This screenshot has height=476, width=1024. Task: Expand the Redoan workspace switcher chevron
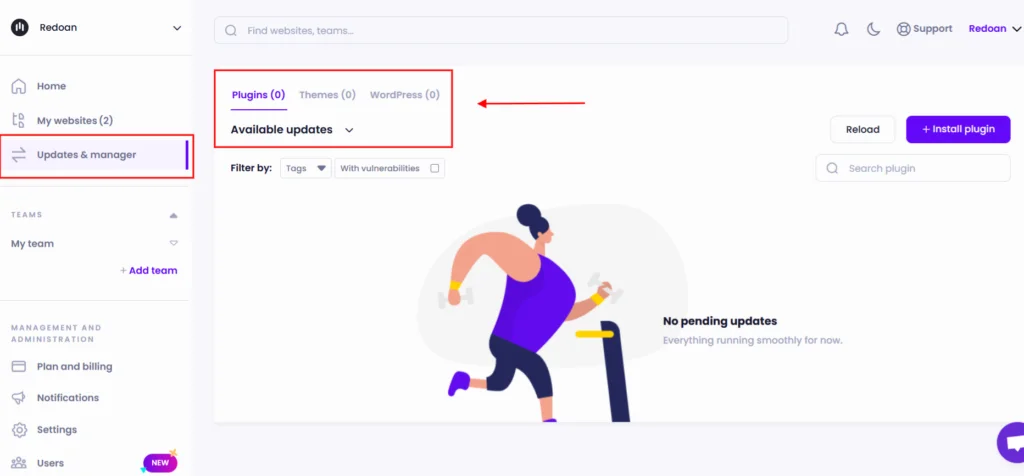(177, 28)
